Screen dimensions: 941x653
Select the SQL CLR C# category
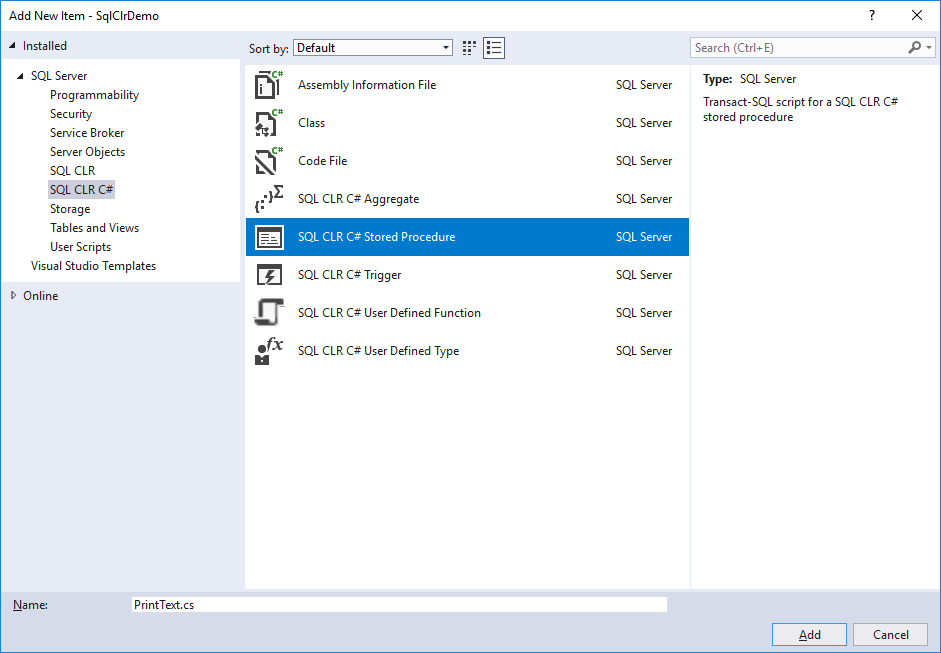point(81,190)
